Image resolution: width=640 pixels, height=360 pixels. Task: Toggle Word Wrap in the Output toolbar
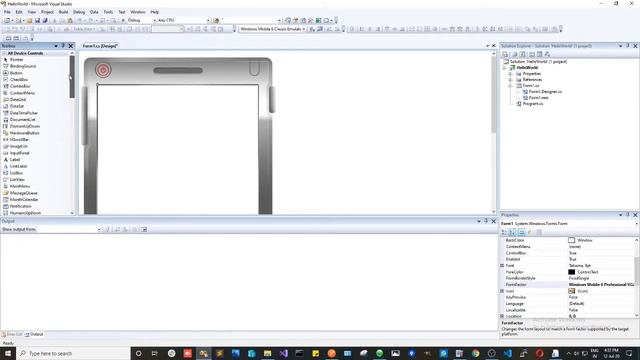(x=144, y=229)
